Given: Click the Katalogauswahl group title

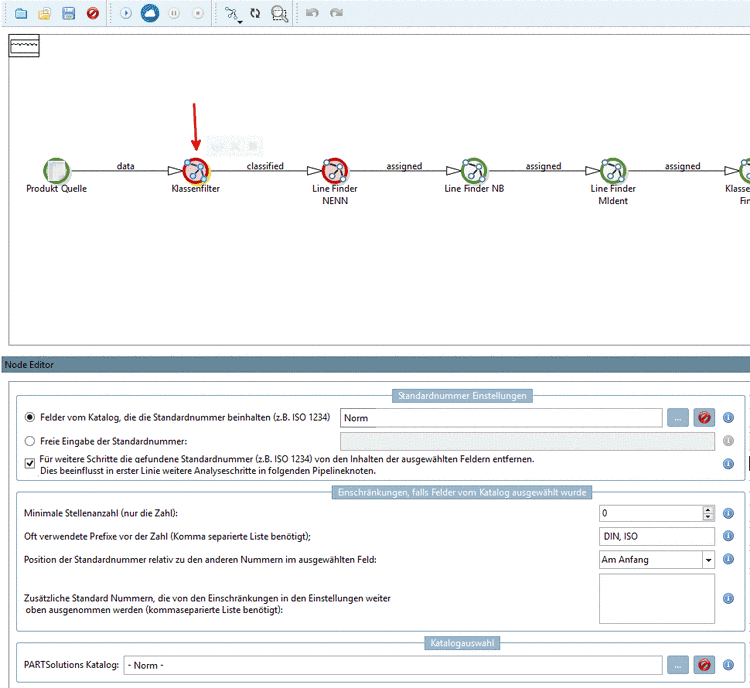Looking at the screenshot, I should coord(462,643).
